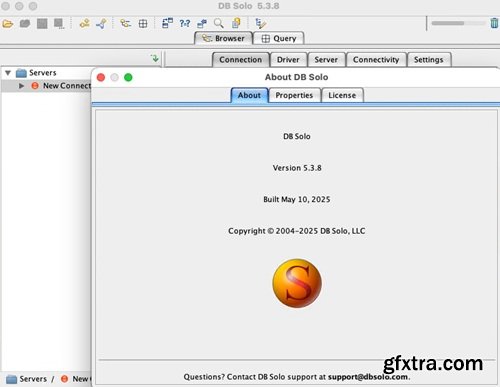Click the Built May 10, 2025 text
Screen dimensions: 500x387
[x=297, y=199]
